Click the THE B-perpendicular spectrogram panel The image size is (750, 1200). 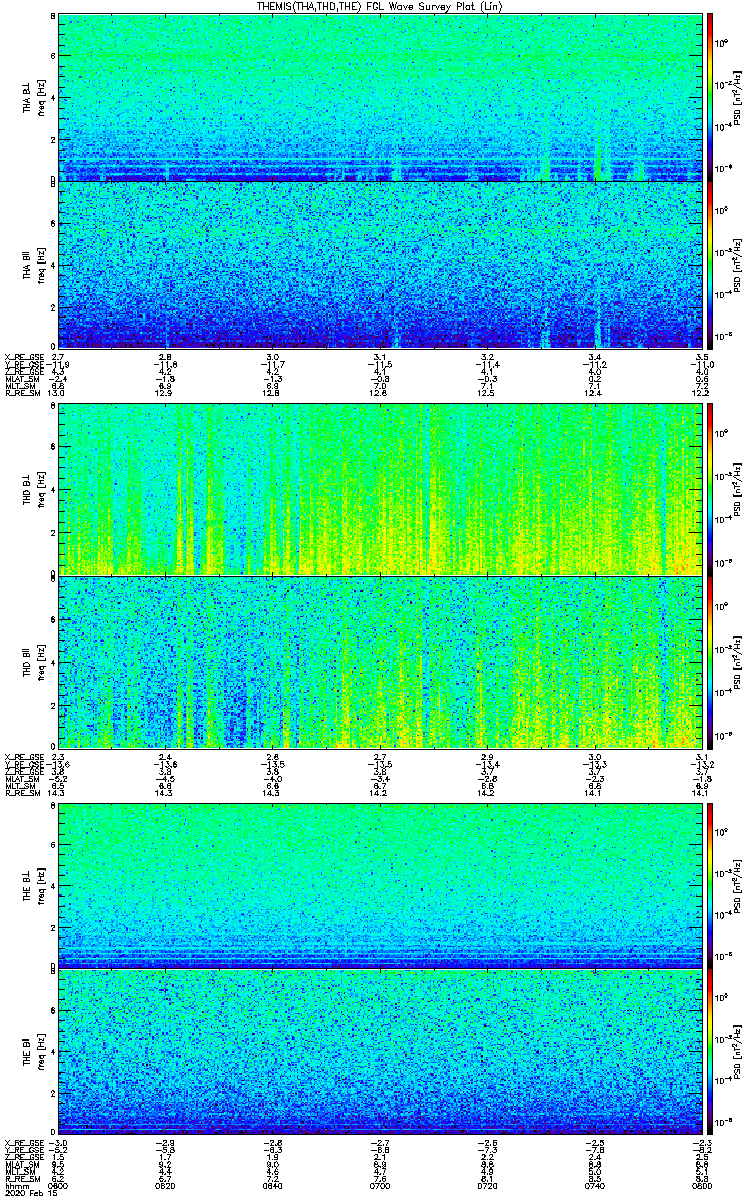click(x=379, y=886)
